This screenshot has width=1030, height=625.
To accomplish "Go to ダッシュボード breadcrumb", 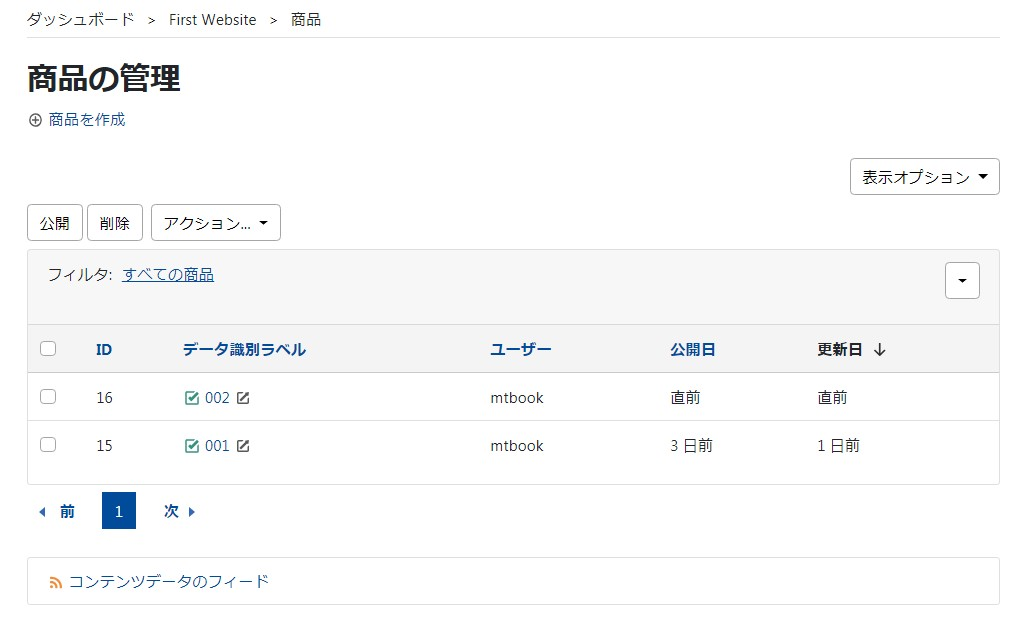I will [x=80, y=20].
